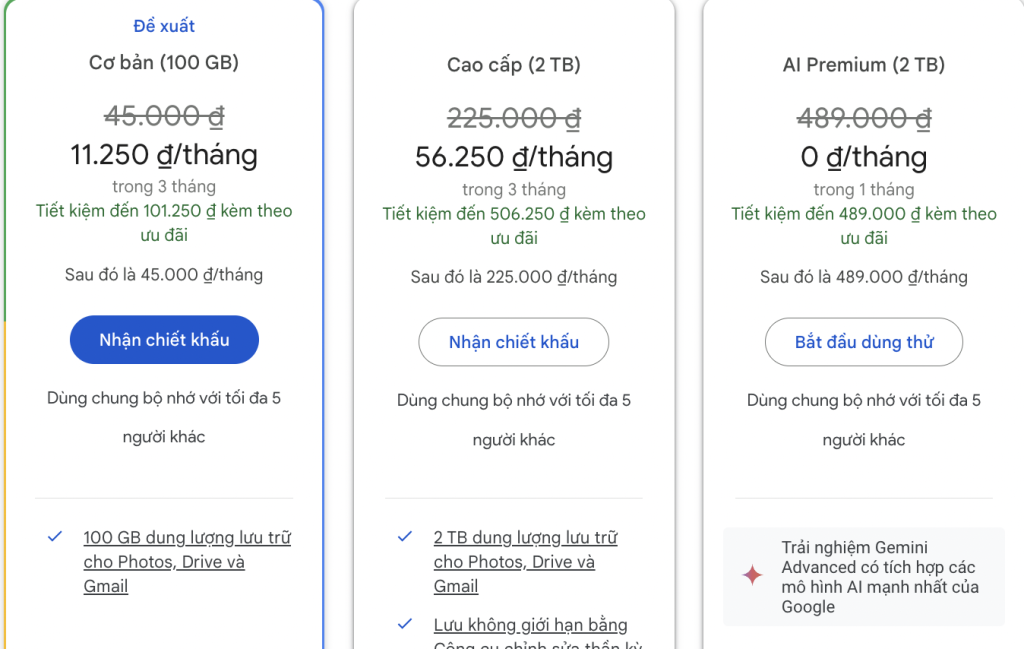This screenshot has width=1024, height=649.
Task: Click the AI Premium (2 TB) plan title
Action: point(863,65)
